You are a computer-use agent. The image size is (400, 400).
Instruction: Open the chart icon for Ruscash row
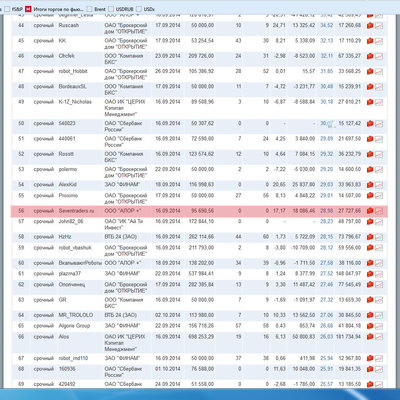[379, 26]
